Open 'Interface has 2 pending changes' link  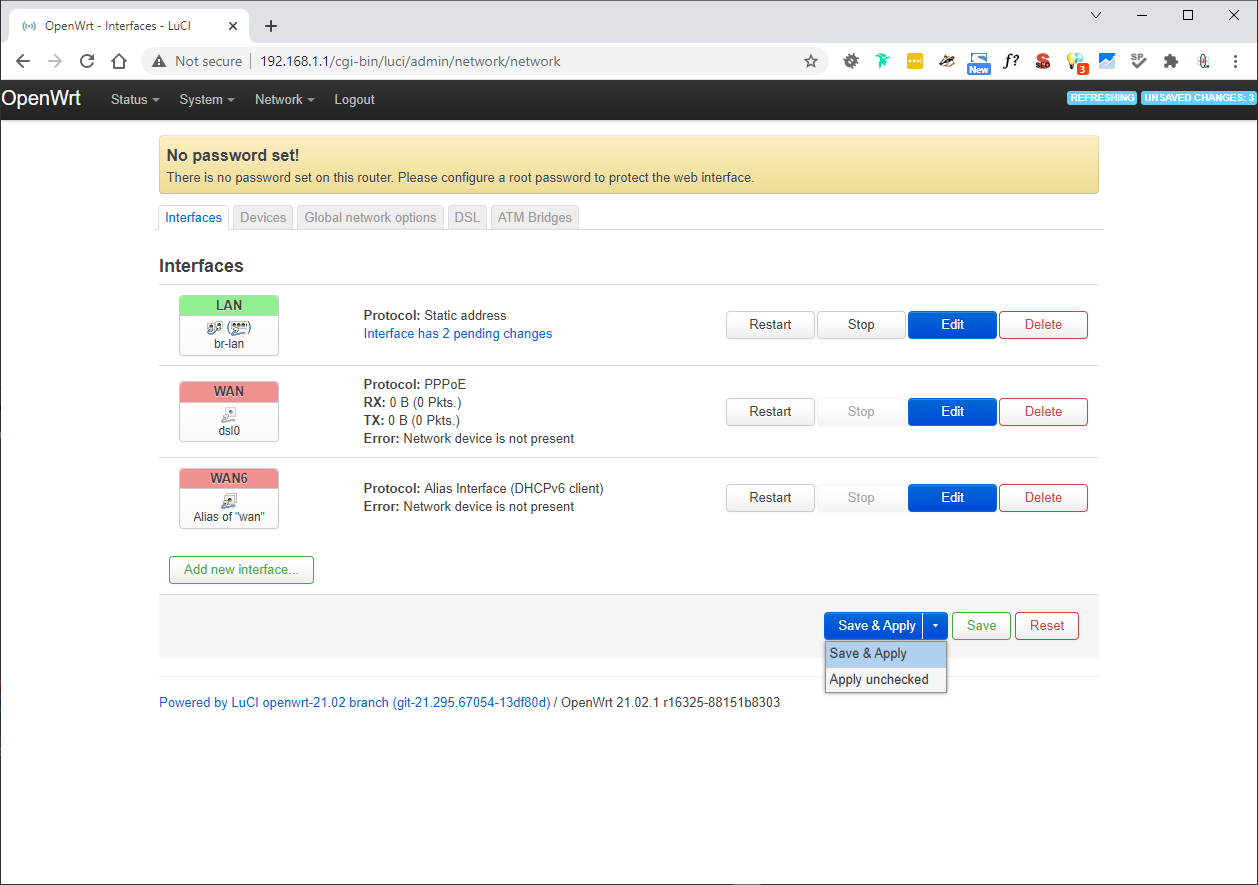coord(458,334)
